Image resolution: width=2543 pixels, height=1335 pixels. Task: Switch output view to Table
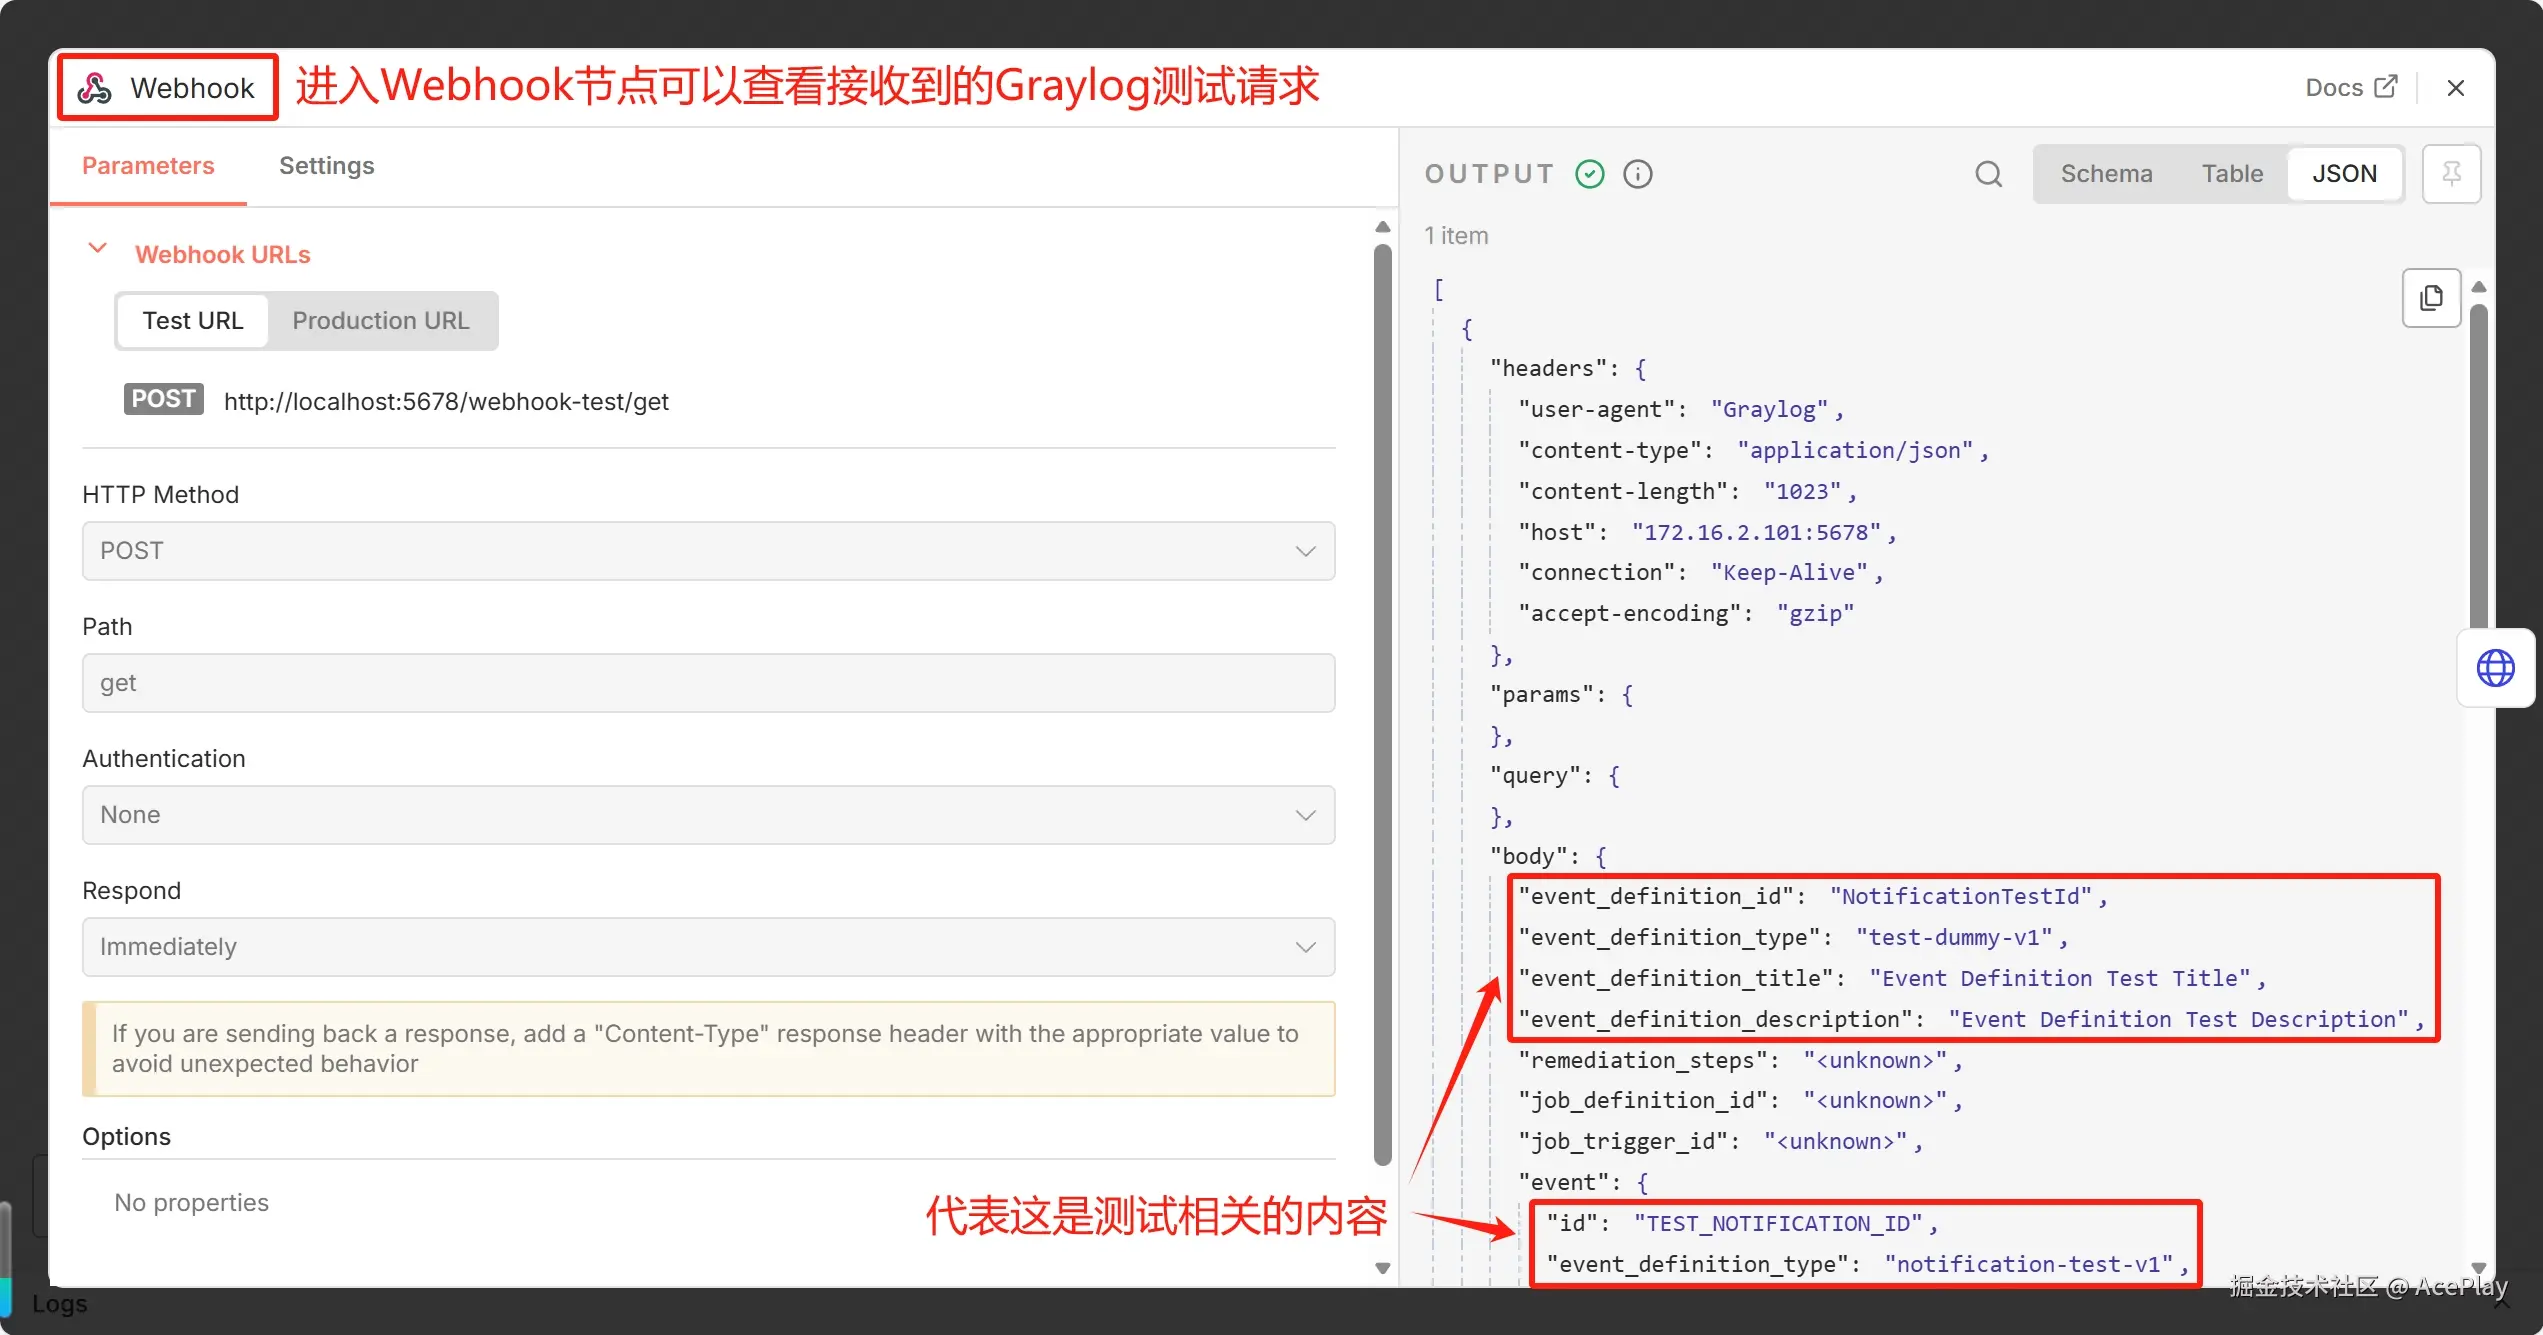click(2233, 173)
